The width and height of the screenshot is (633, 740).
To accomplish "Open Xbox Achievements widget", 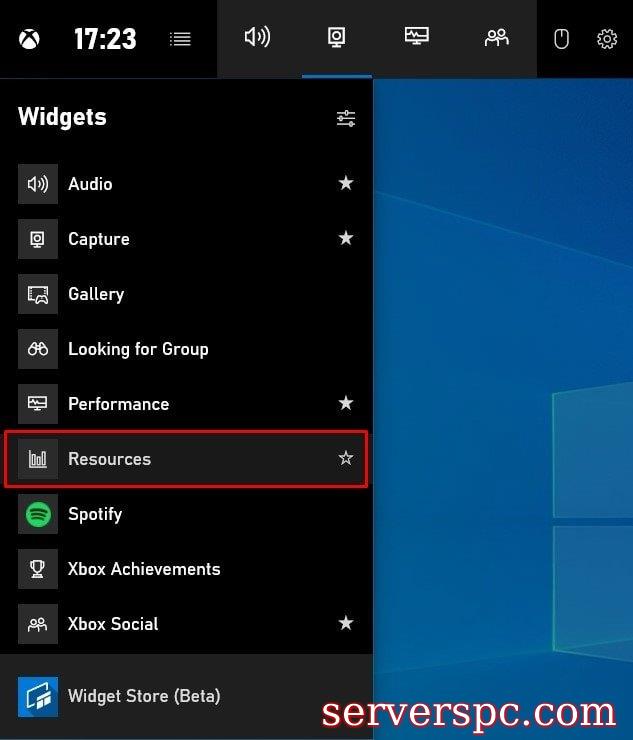I will [144, 569].
